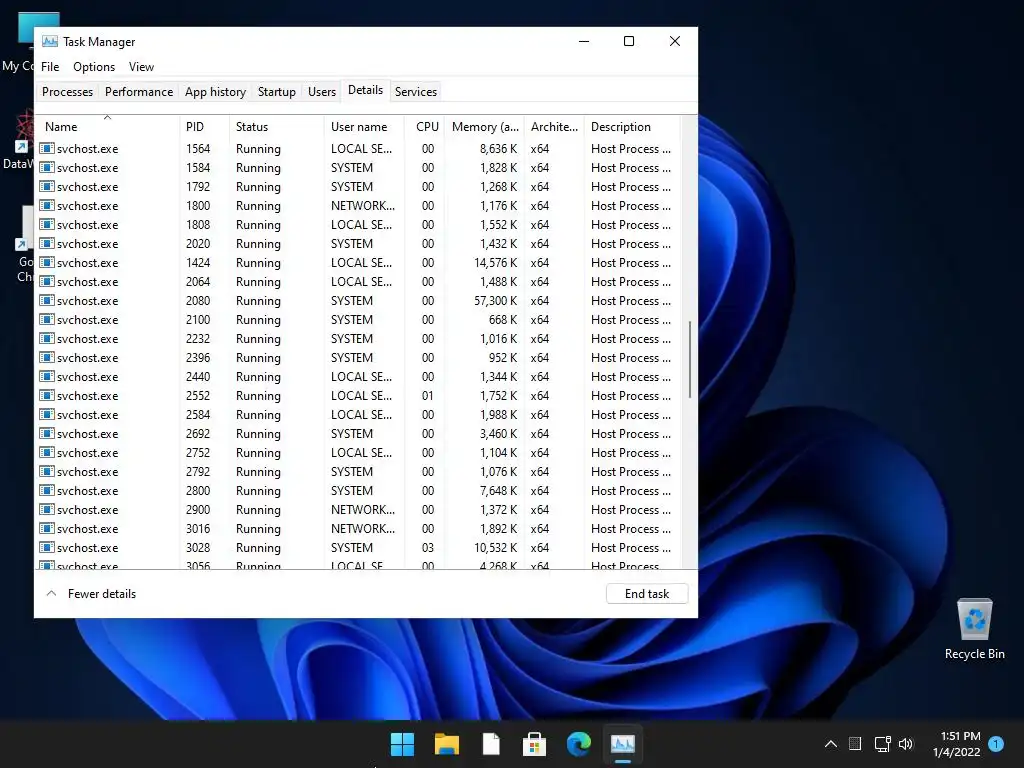Viewport: 1024px width, 768px height.
Task: Click Task Manager title bar icon
Action: pyautogui.click(x=50, y=41)
